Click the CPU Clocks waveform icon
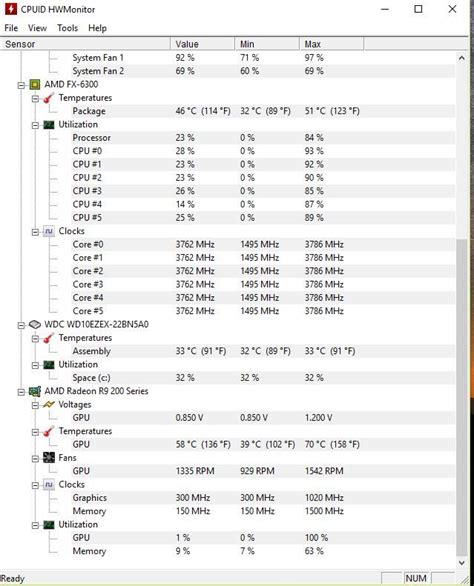Image resolution: width=474 pixels, height=586 pixels. click(x=49, y=231)
